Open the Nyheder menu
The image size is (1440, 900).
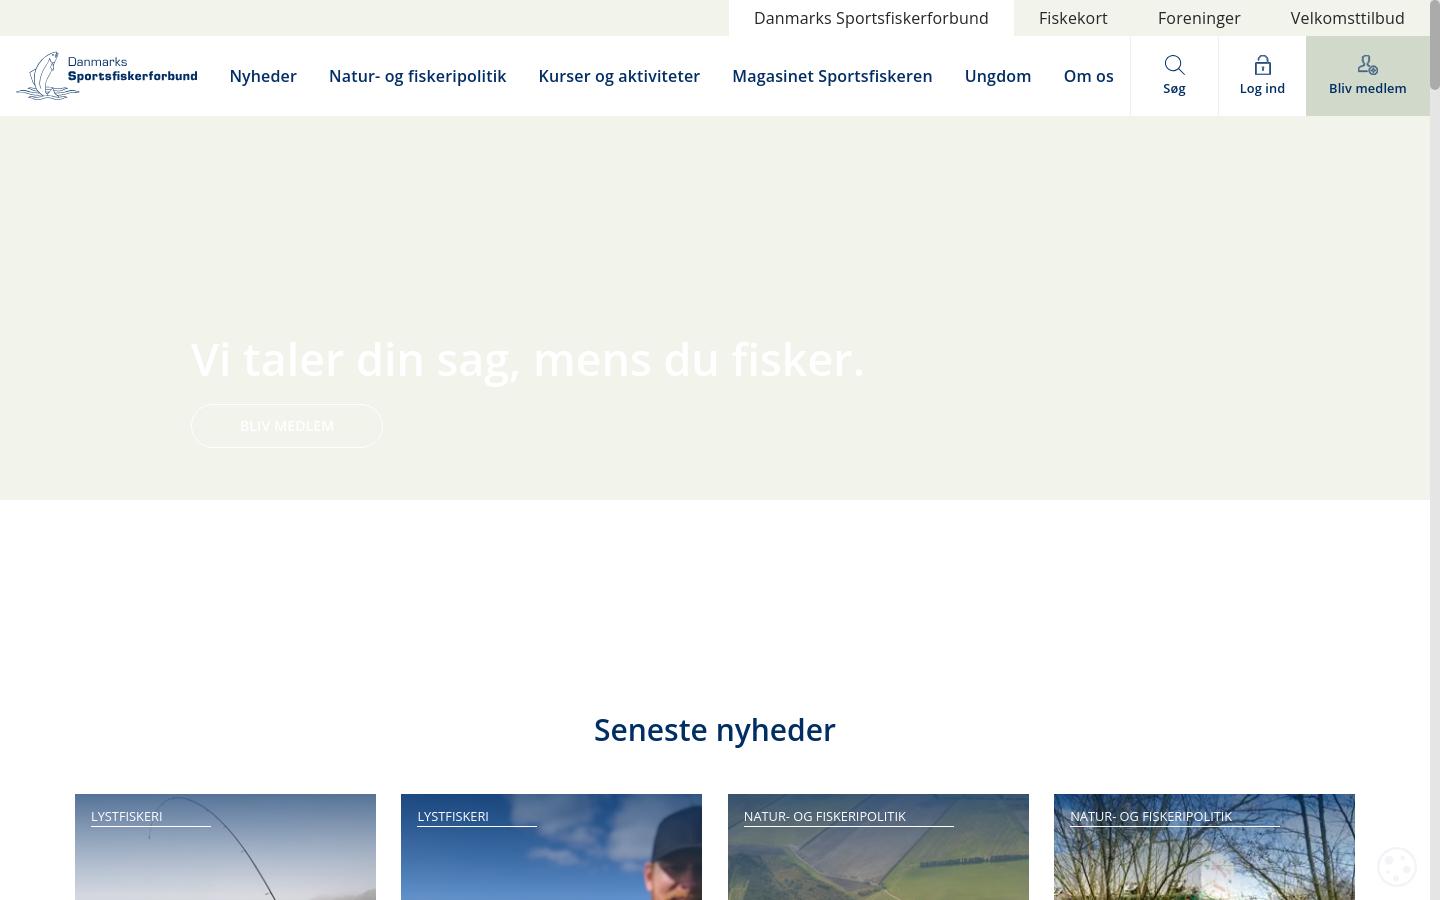(x=263, y=76)
